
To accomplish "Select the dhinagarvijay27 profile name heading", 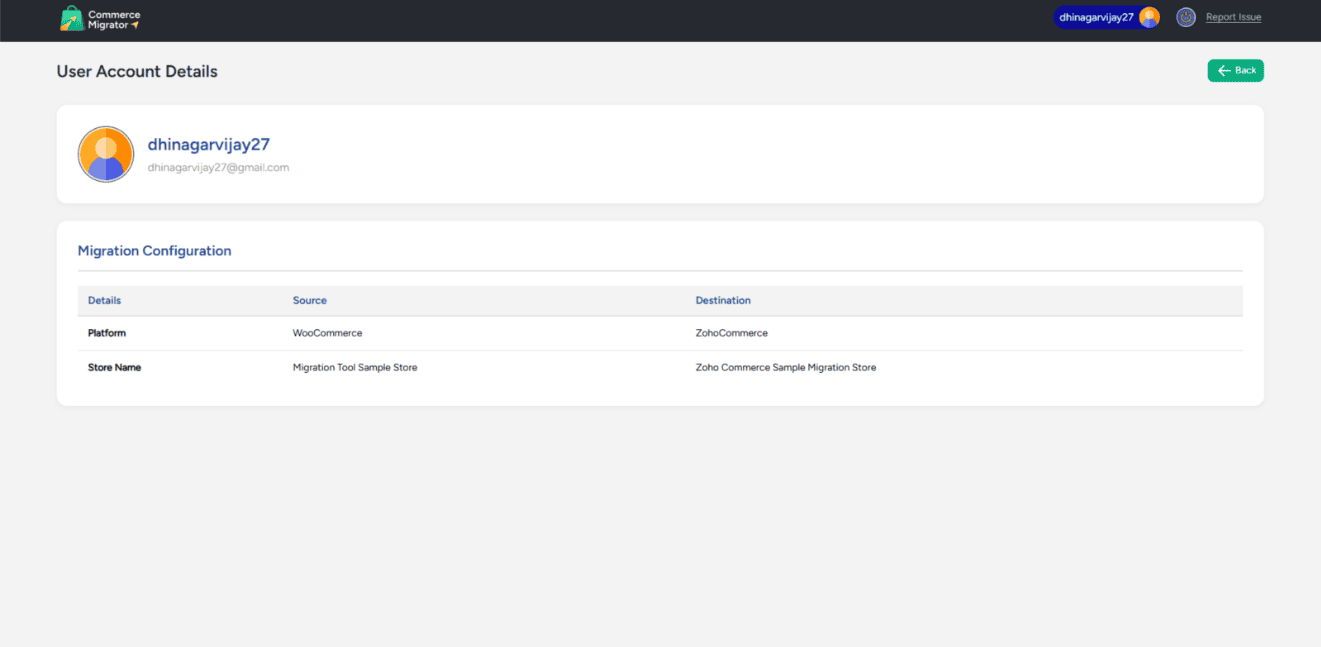I will click(209, 144).
